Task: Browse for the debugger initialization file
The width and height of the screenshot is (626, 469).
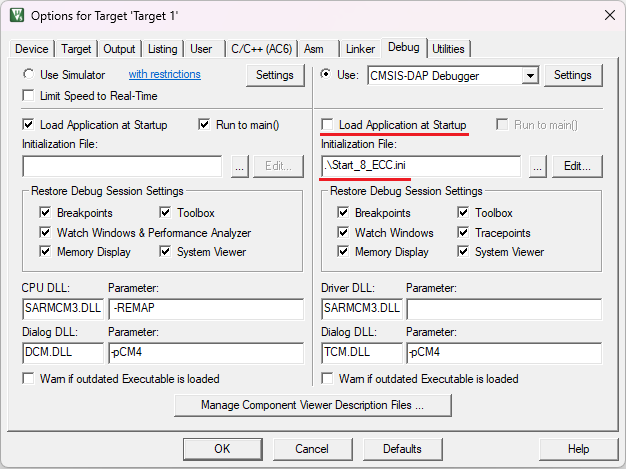Action: (537, 166)
